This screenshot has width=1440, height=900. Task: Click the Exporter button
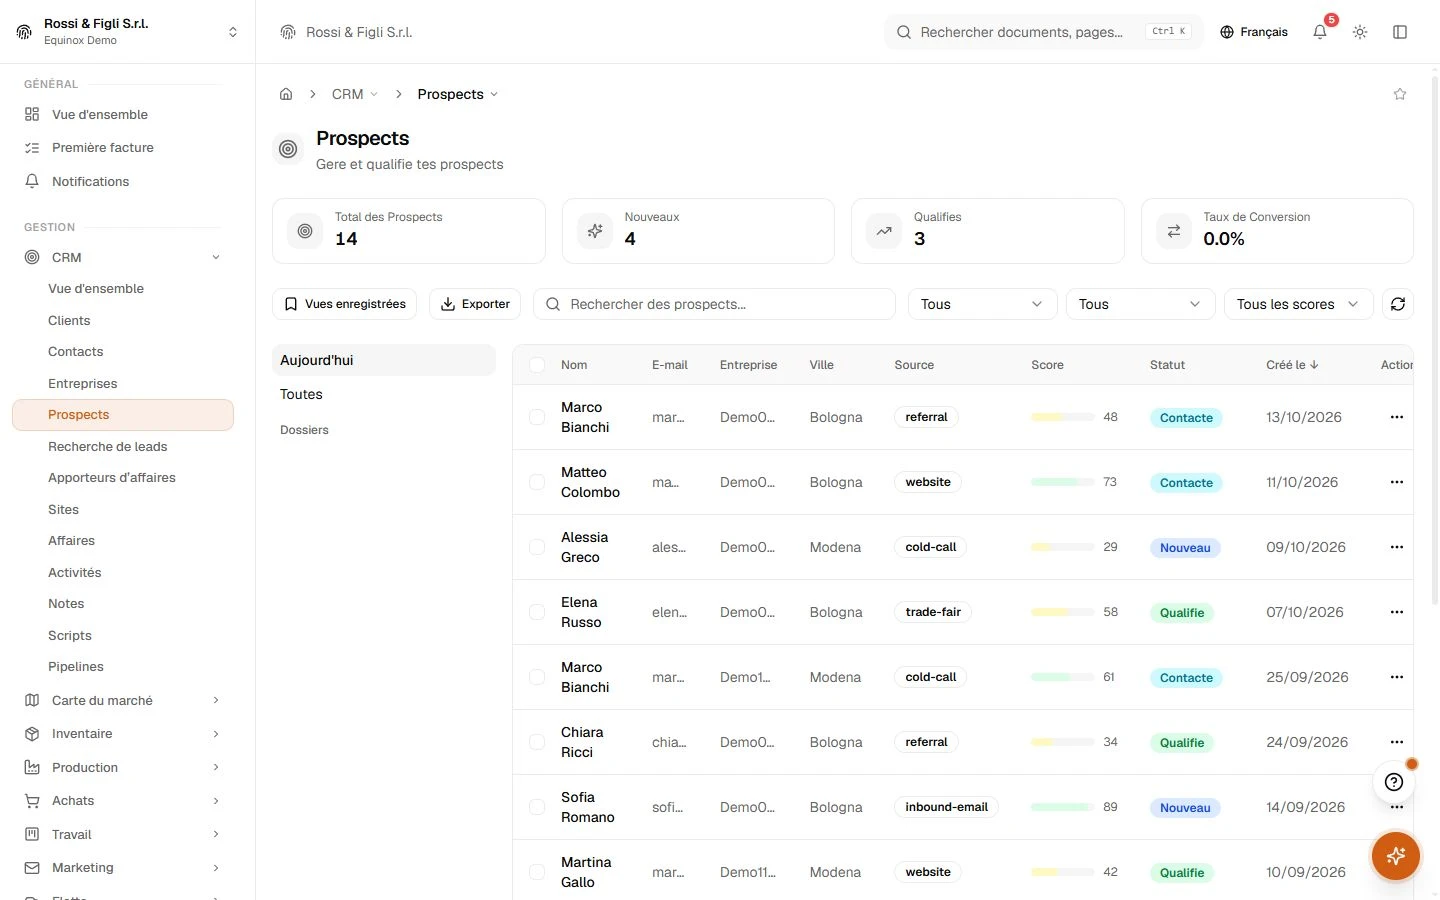tap(475, 304)
